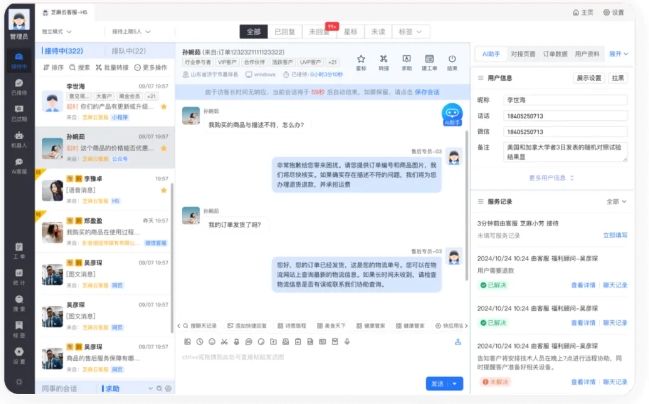This screenshot has width=649, height=404.
Task: Click the 备注 notes text box
Action: pyautogui.click(x=565, y=152)
